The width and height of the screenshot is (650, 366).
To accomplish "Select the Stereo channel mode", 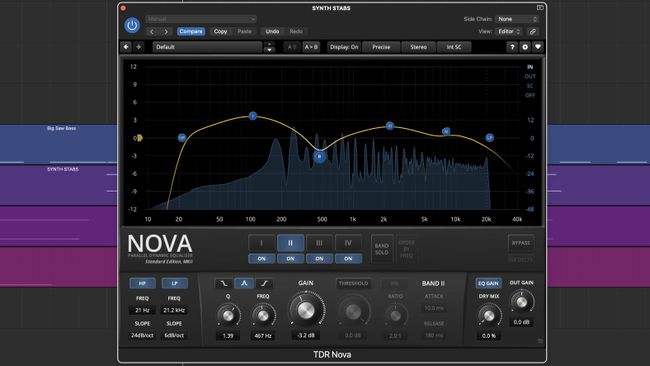I will 418,47.
